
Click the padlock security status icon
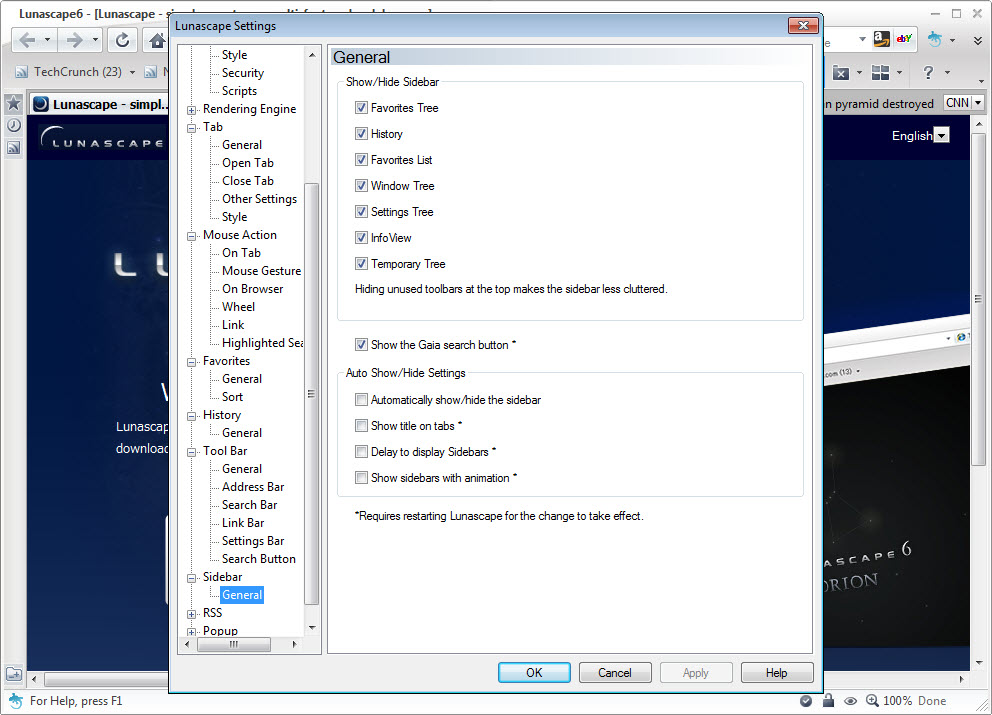828,700
